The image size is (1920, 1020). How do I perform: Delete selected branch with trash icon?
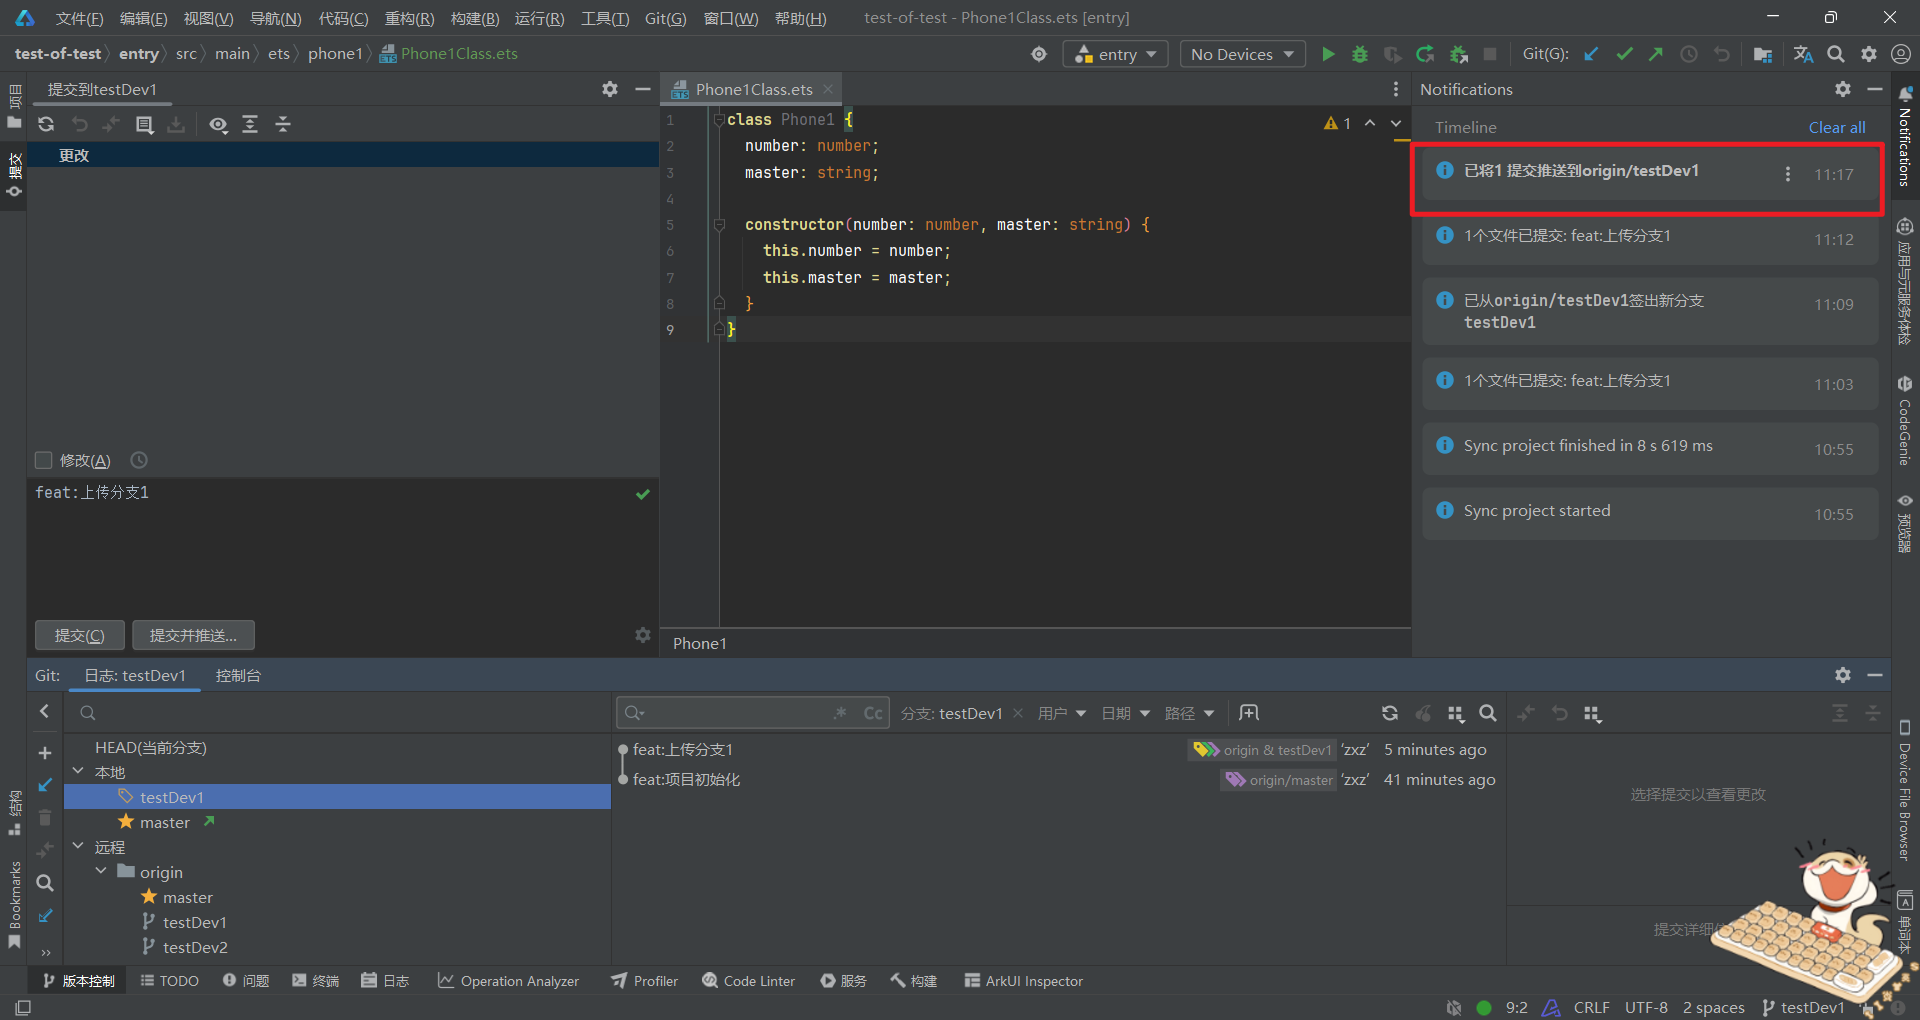coord(45,817)
